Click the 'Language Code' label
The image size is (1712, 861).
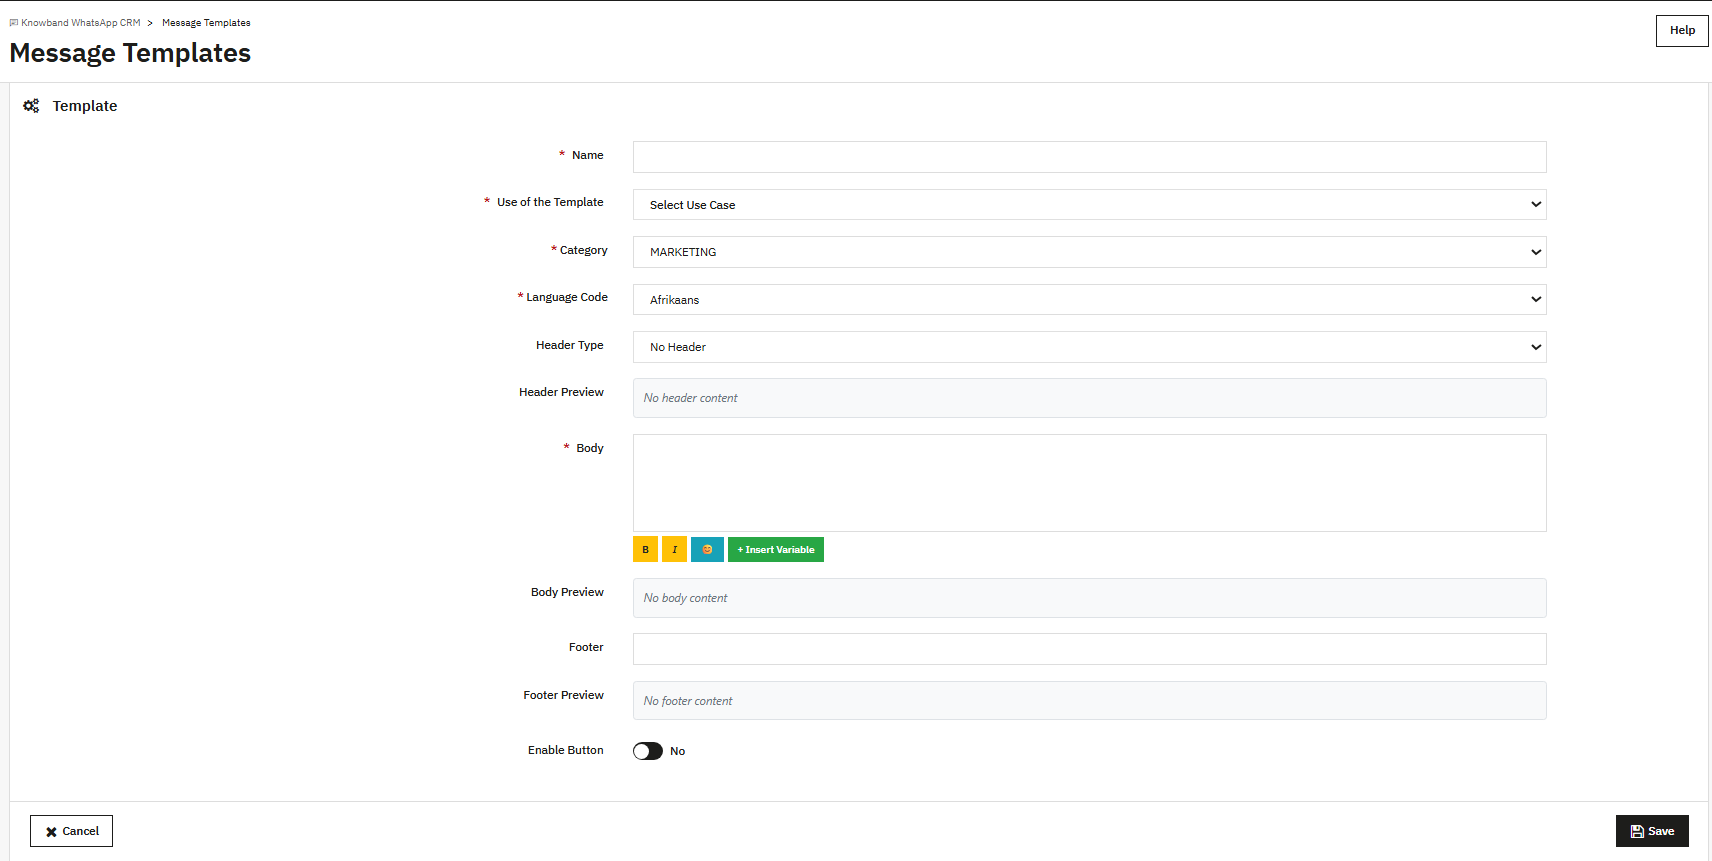[x=567, y=297]
